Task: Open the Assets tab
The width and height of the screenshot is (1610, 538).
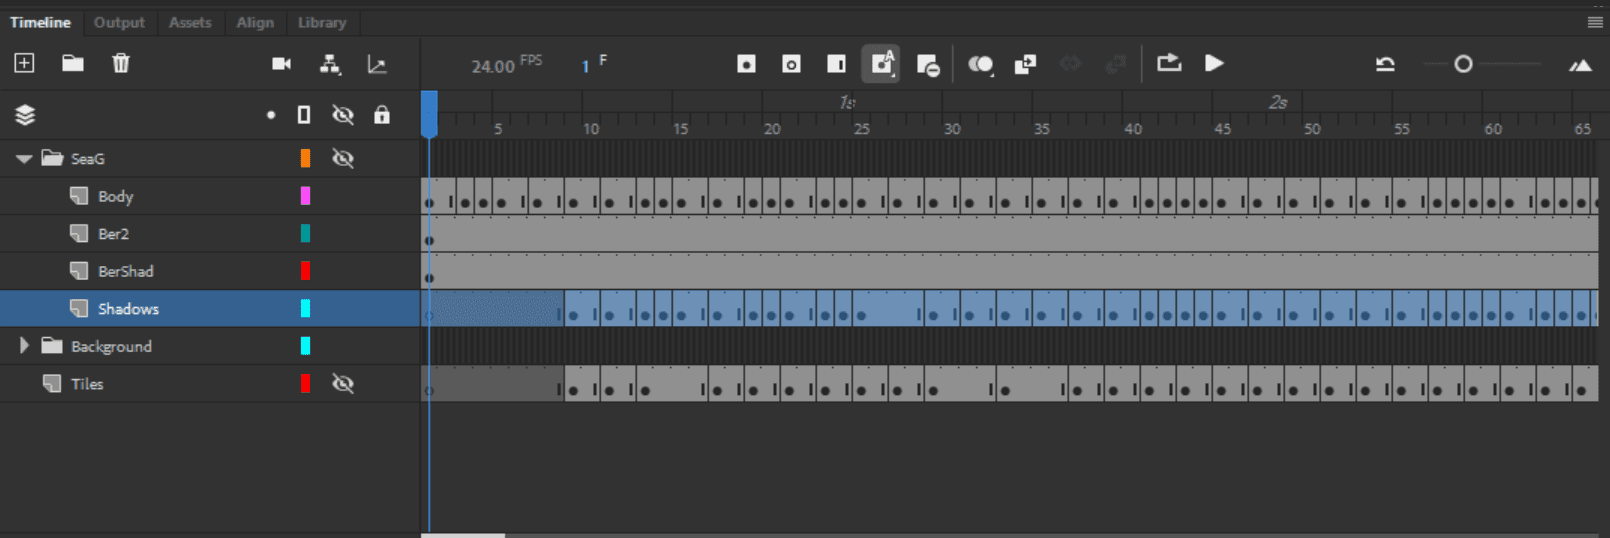Action: pos(190,22)
